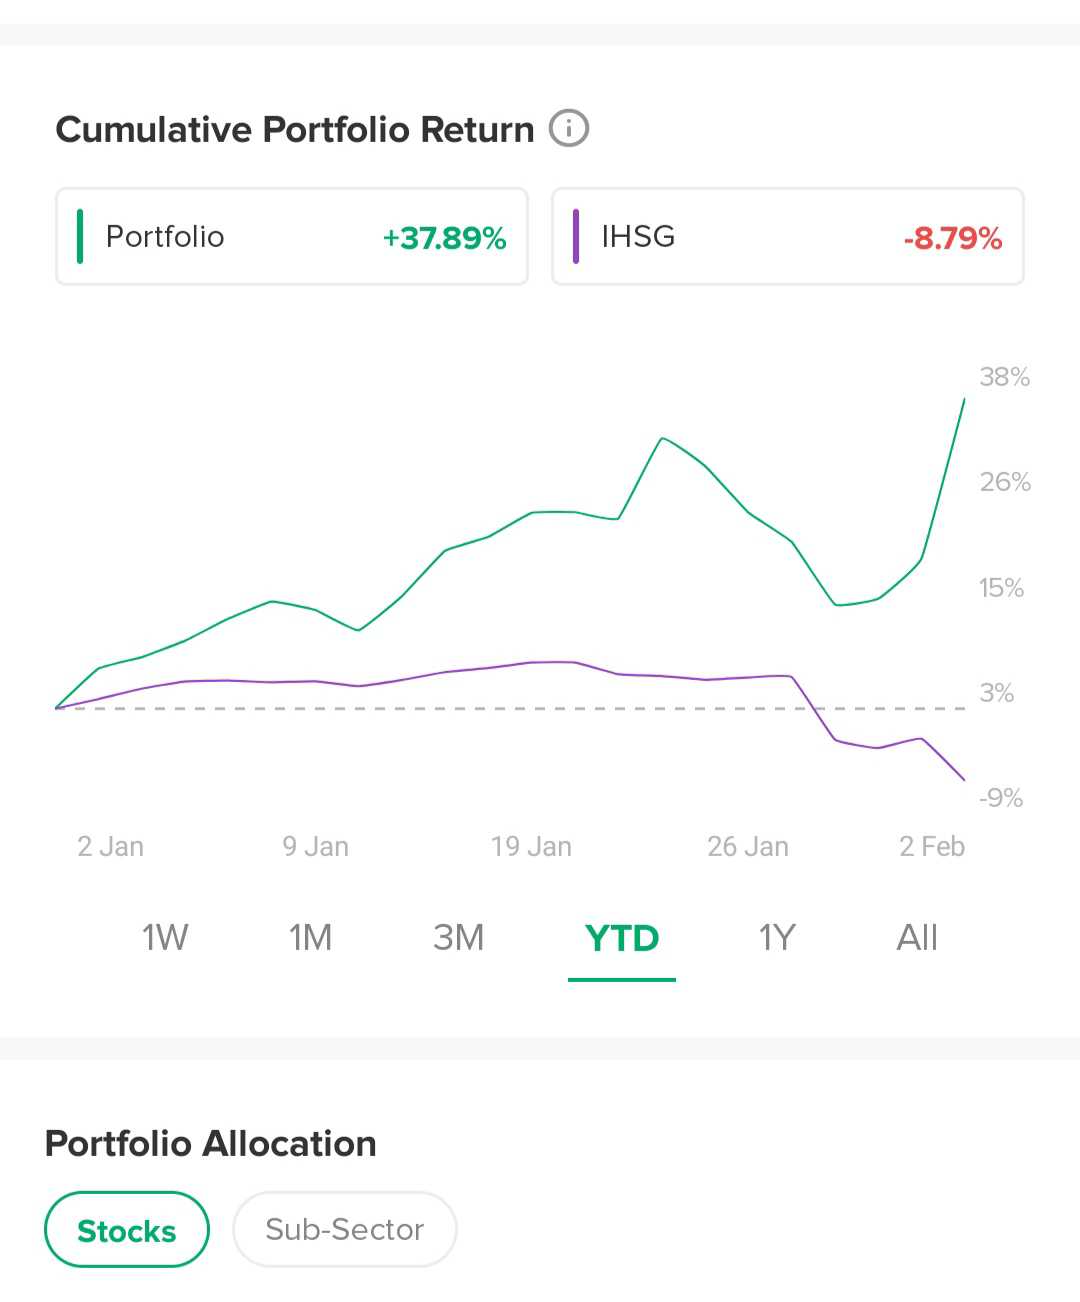Tap the Portfolio return card

tap(291, 237)
